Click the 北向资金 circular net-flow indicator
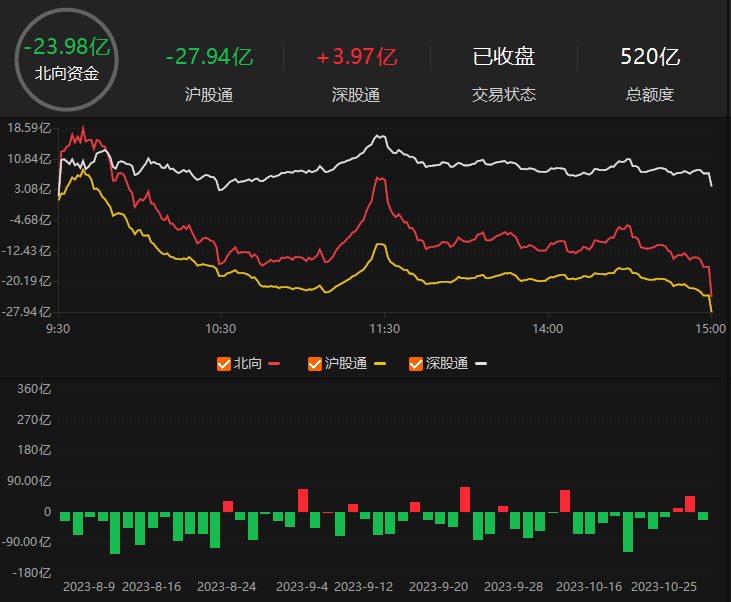 tap(66, 58)
